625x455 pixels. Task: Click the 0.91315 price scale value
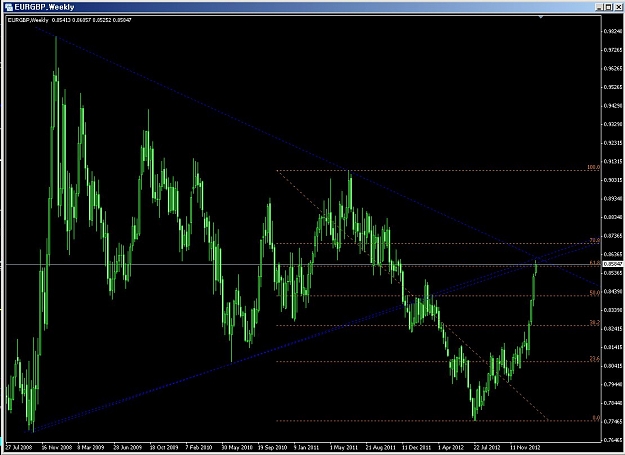(613, 161)
